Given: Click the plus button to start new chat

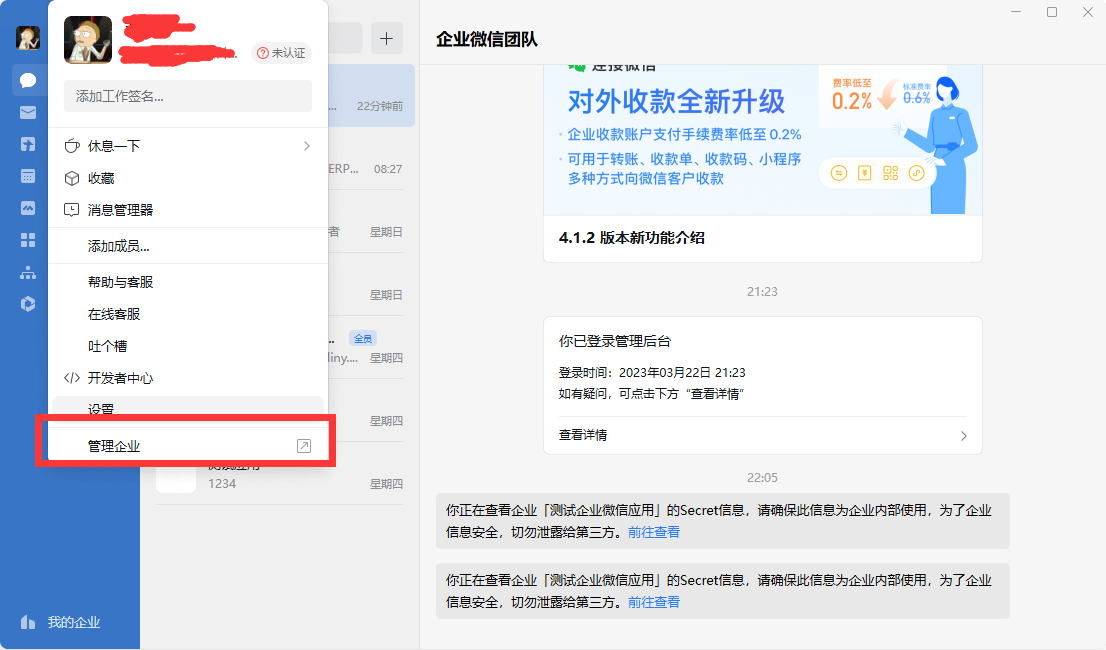Looking at the screenshot, I should click(x=387, y=38).
